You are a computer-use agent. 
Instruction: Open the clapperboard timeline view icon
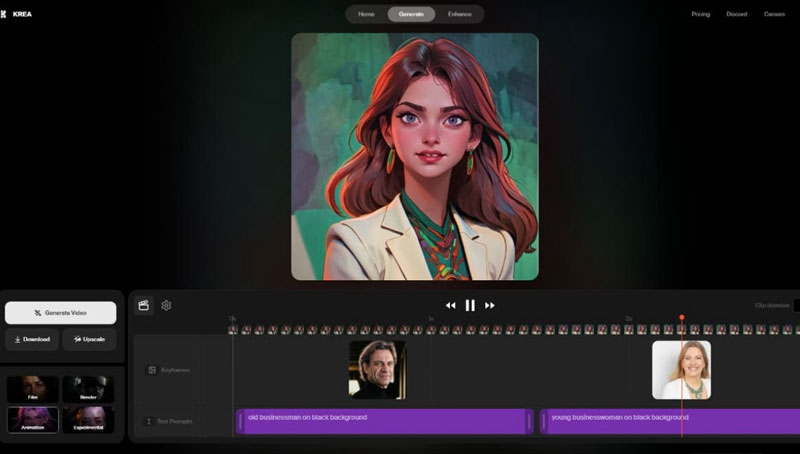point(144,305)
